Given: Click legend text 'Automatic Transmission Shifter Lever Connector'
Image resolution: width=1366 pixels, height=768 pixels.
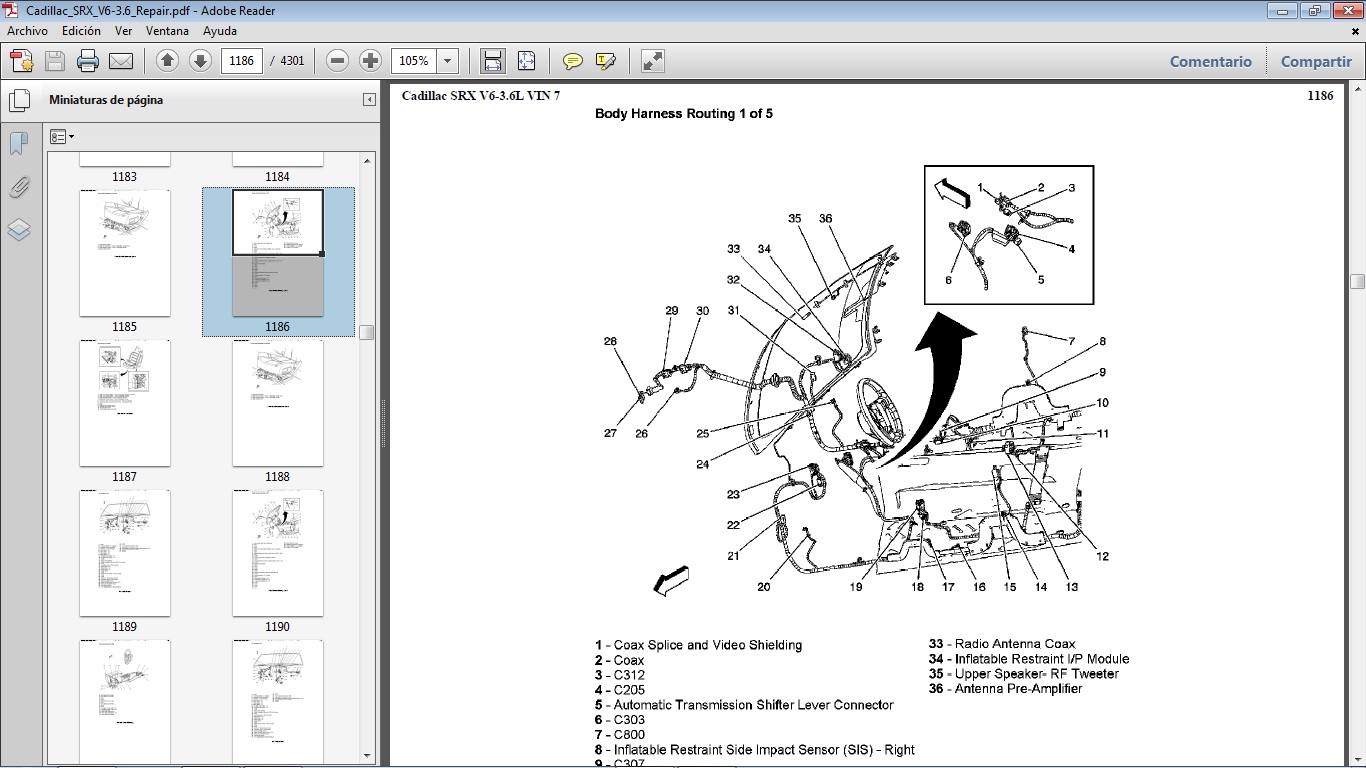Looking at the screenshot, I should pos(754,705).
